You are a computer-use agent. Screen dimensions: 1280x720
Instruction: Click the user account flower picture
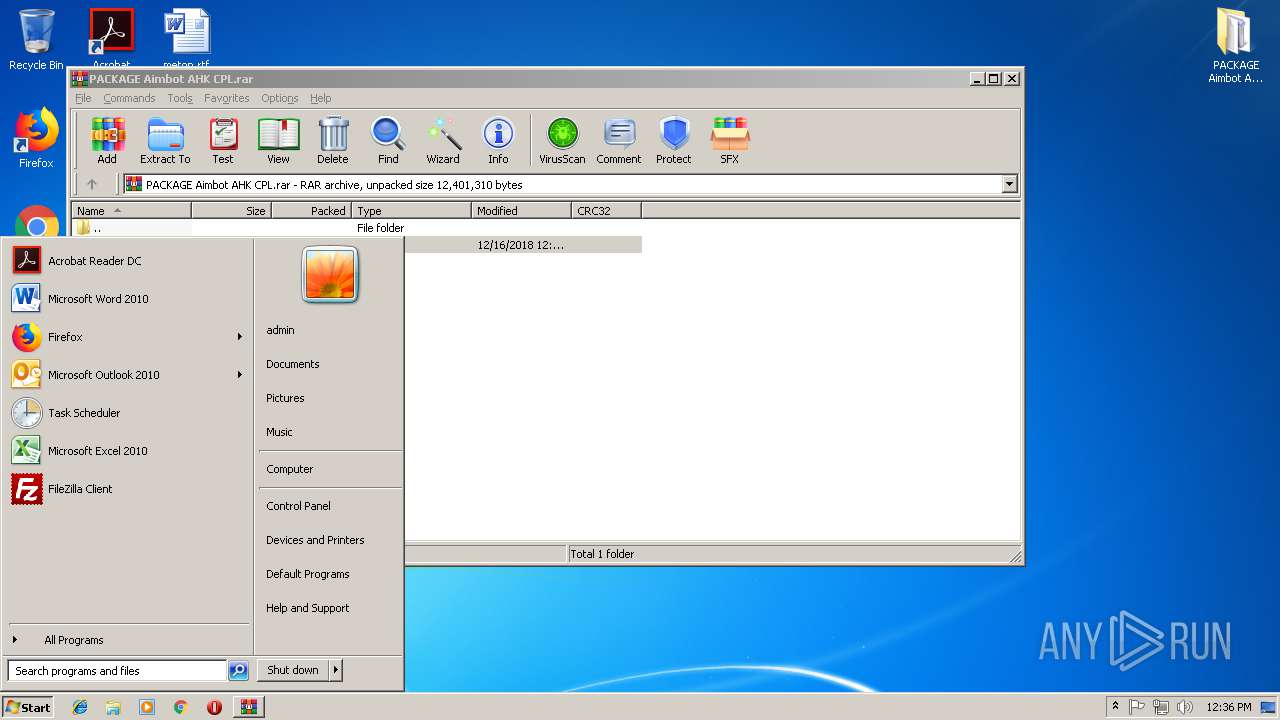pyautogui.click(x=330, y=275)
